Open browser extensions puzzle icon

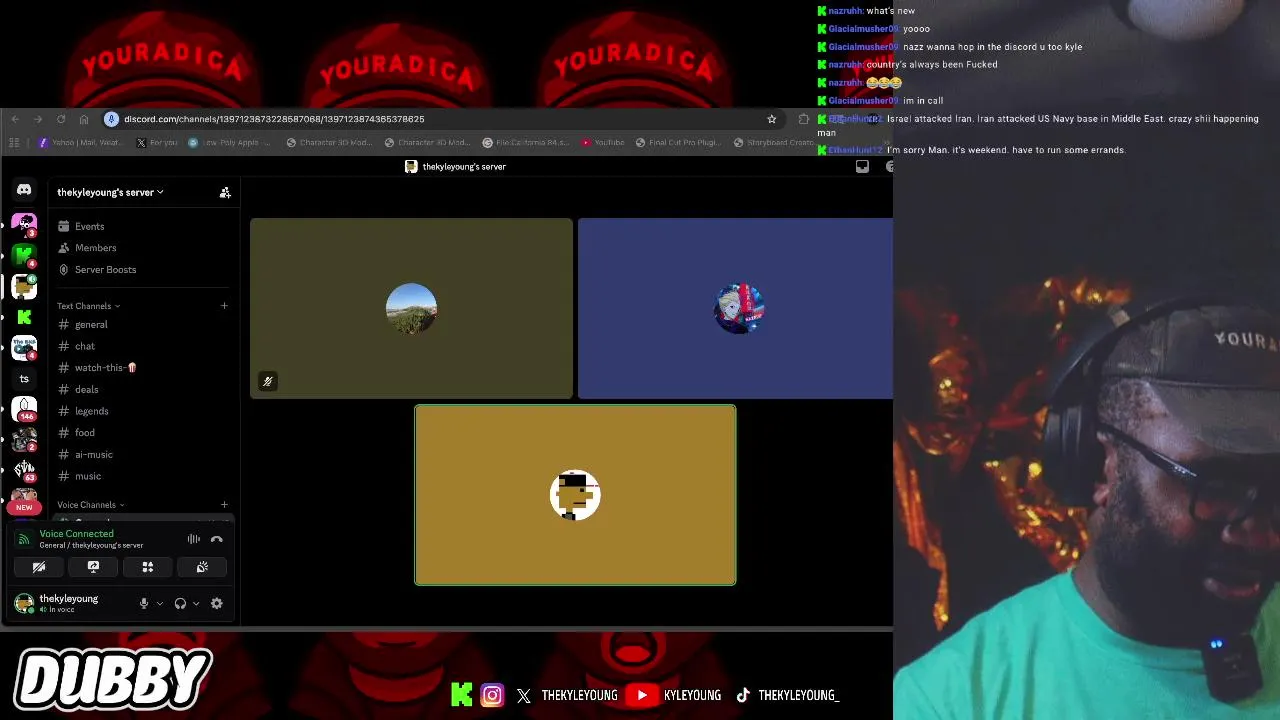coord(803,119)
